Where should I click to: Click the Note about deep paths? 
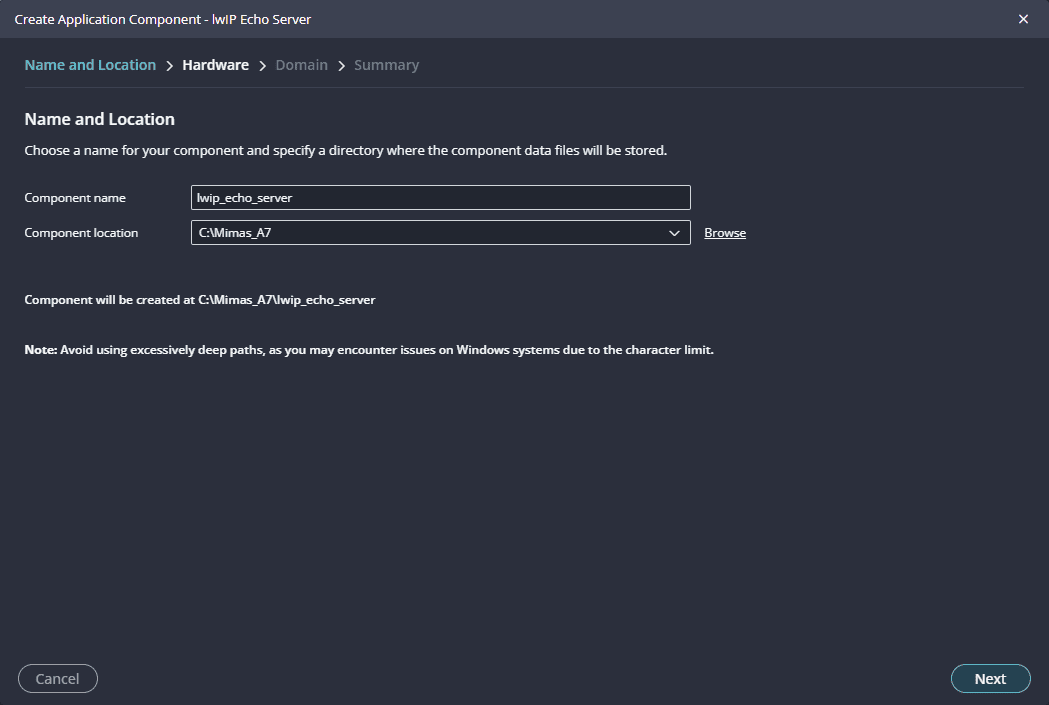pyautogui.click(x=369, y=350)
